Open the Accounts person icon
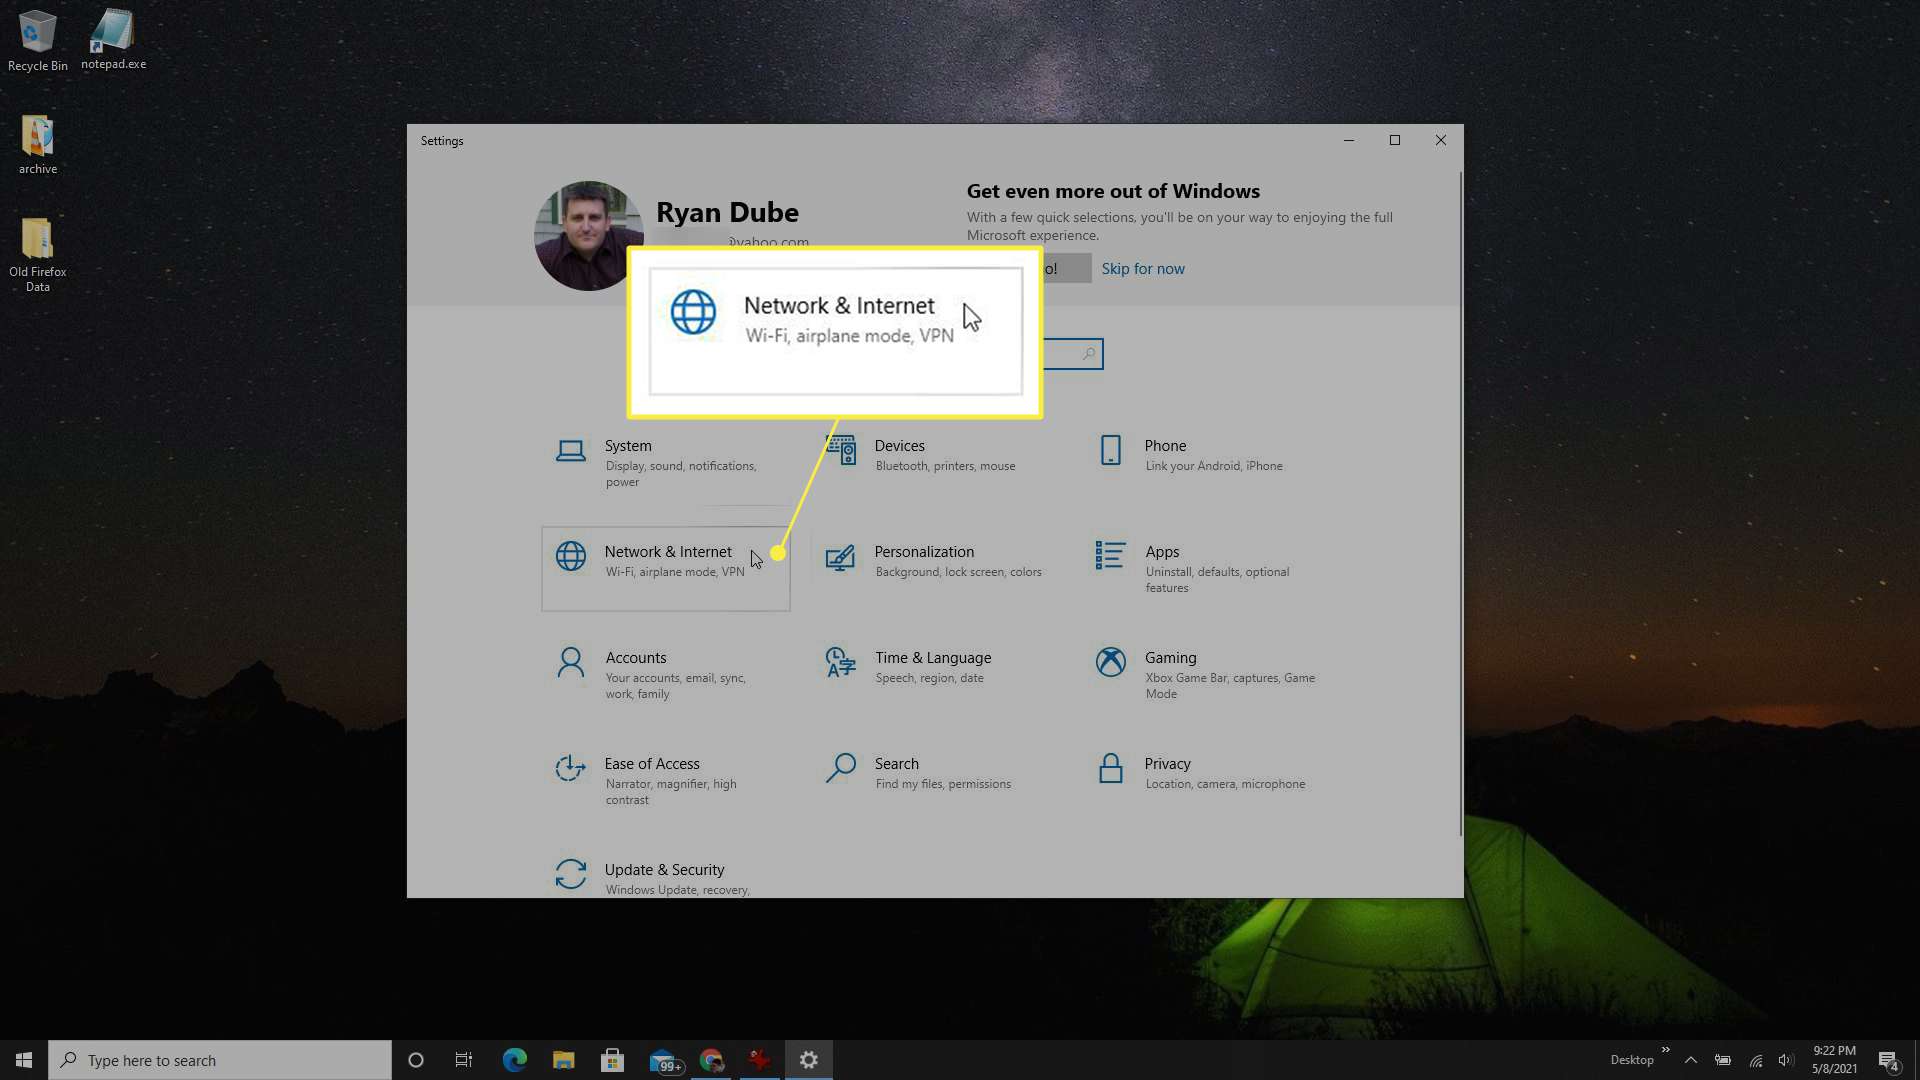Image resolution: width=1920 pixels, height=1080 pixels. (571, 662)
